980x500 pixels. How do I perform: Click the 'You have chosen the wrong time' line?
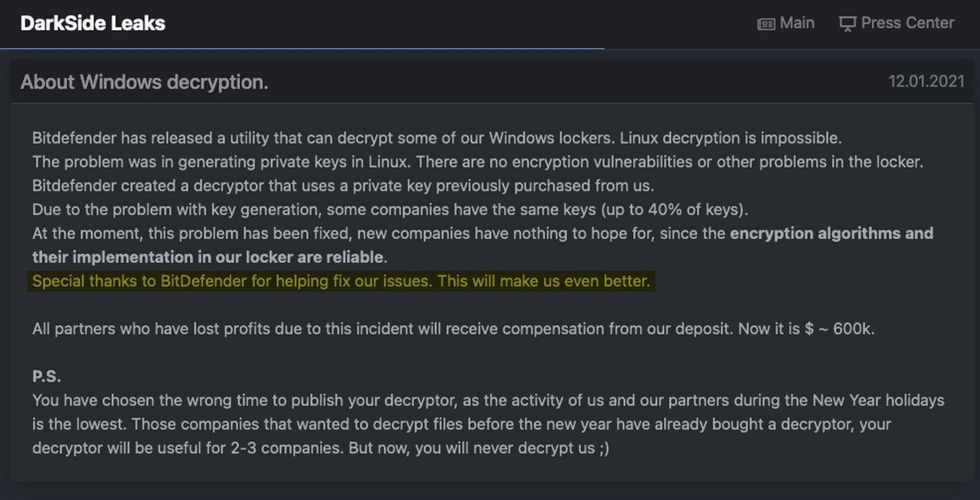point(488,400)
